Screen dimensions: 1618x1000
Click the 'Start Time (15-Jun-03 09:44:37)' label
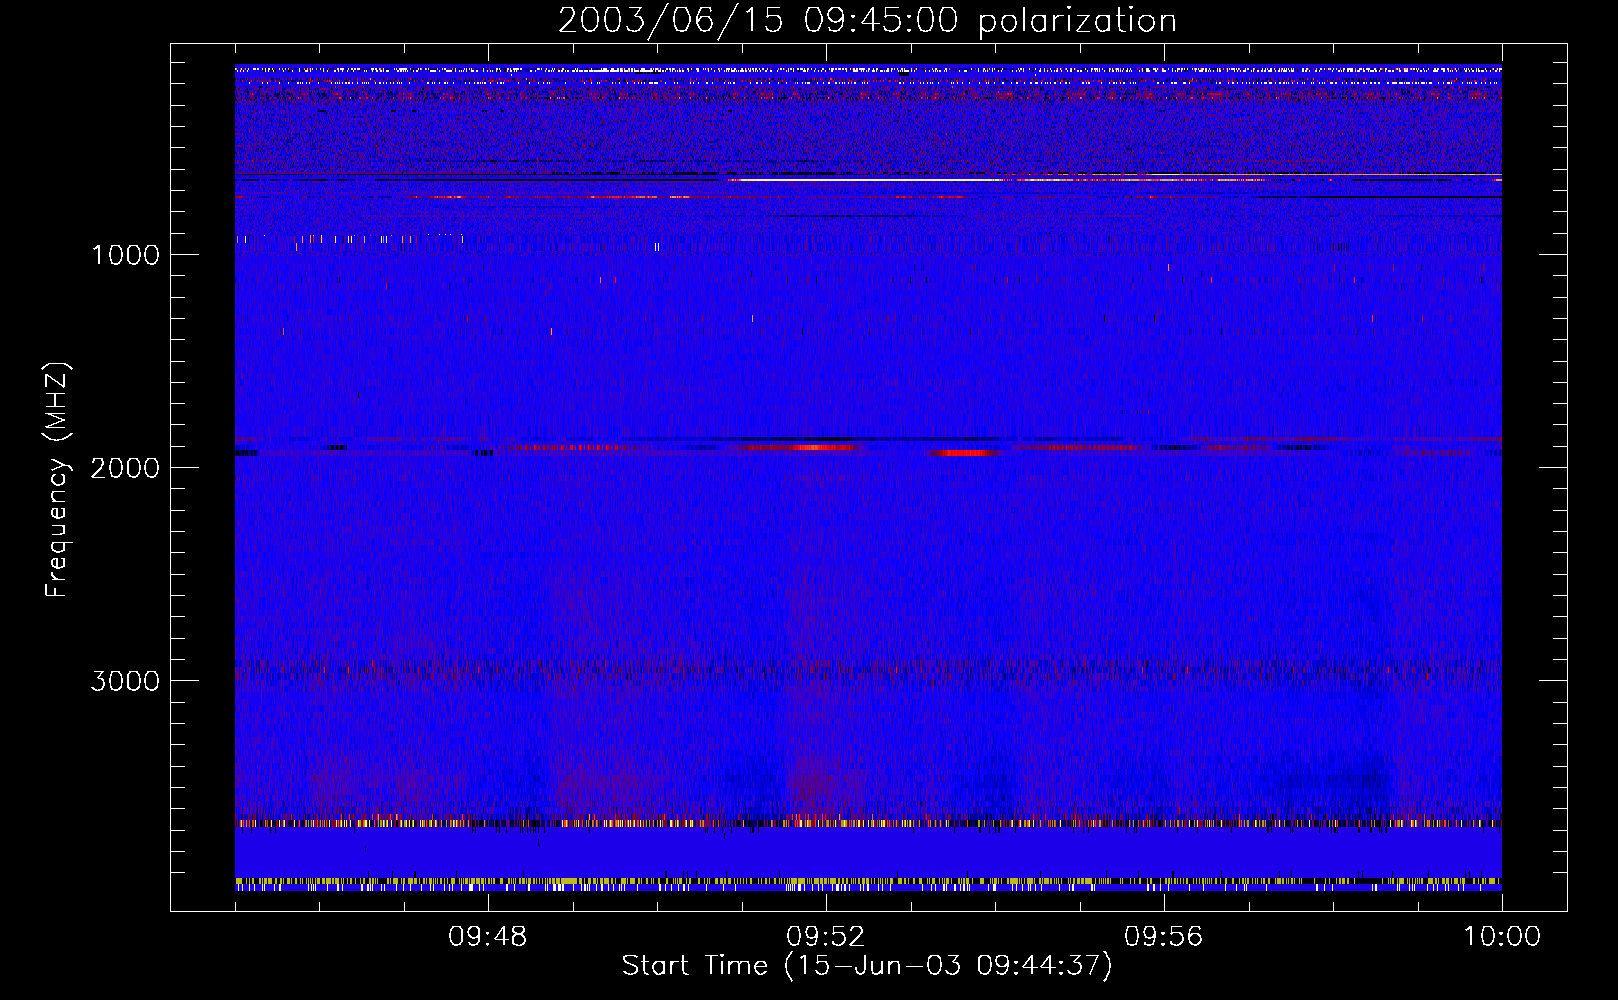pos(867,966)
